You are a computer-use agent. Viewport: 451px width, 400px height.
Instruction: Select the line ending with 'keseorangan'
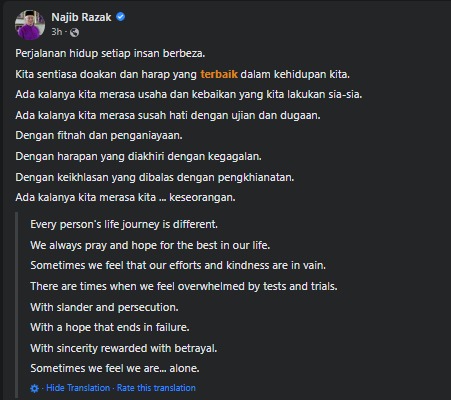click(125, 197)
